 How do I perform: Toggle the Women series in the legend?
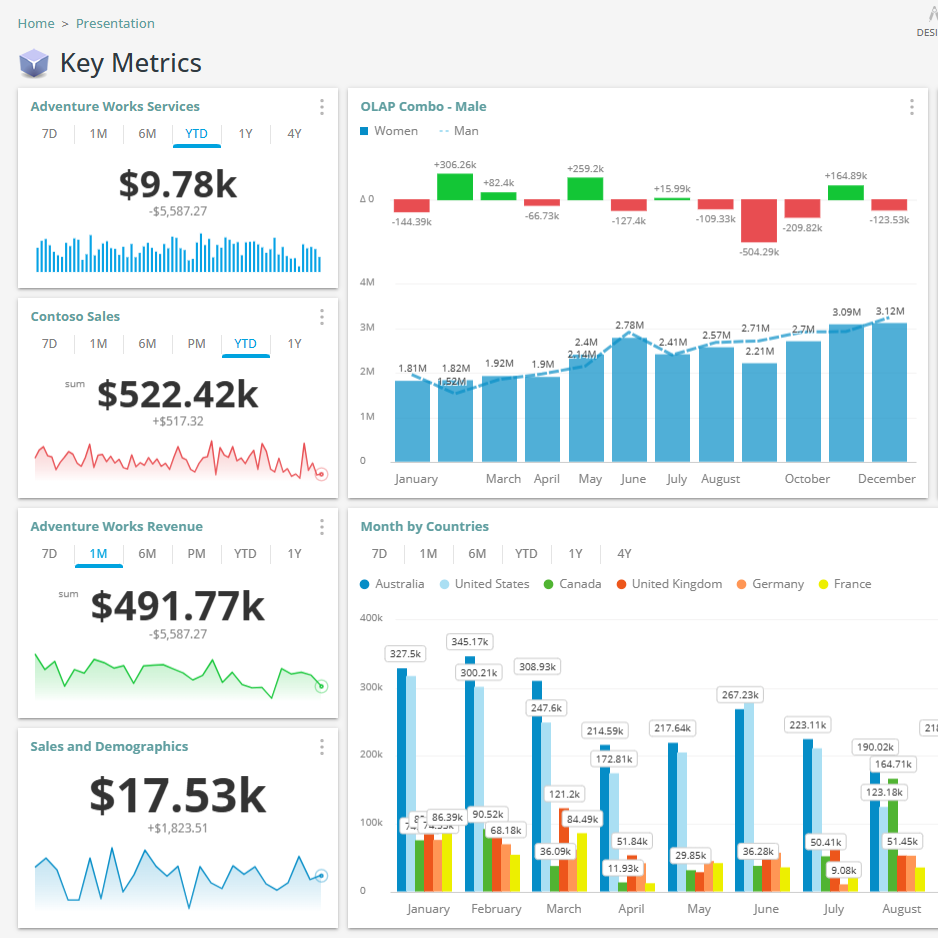coord(389,130)
